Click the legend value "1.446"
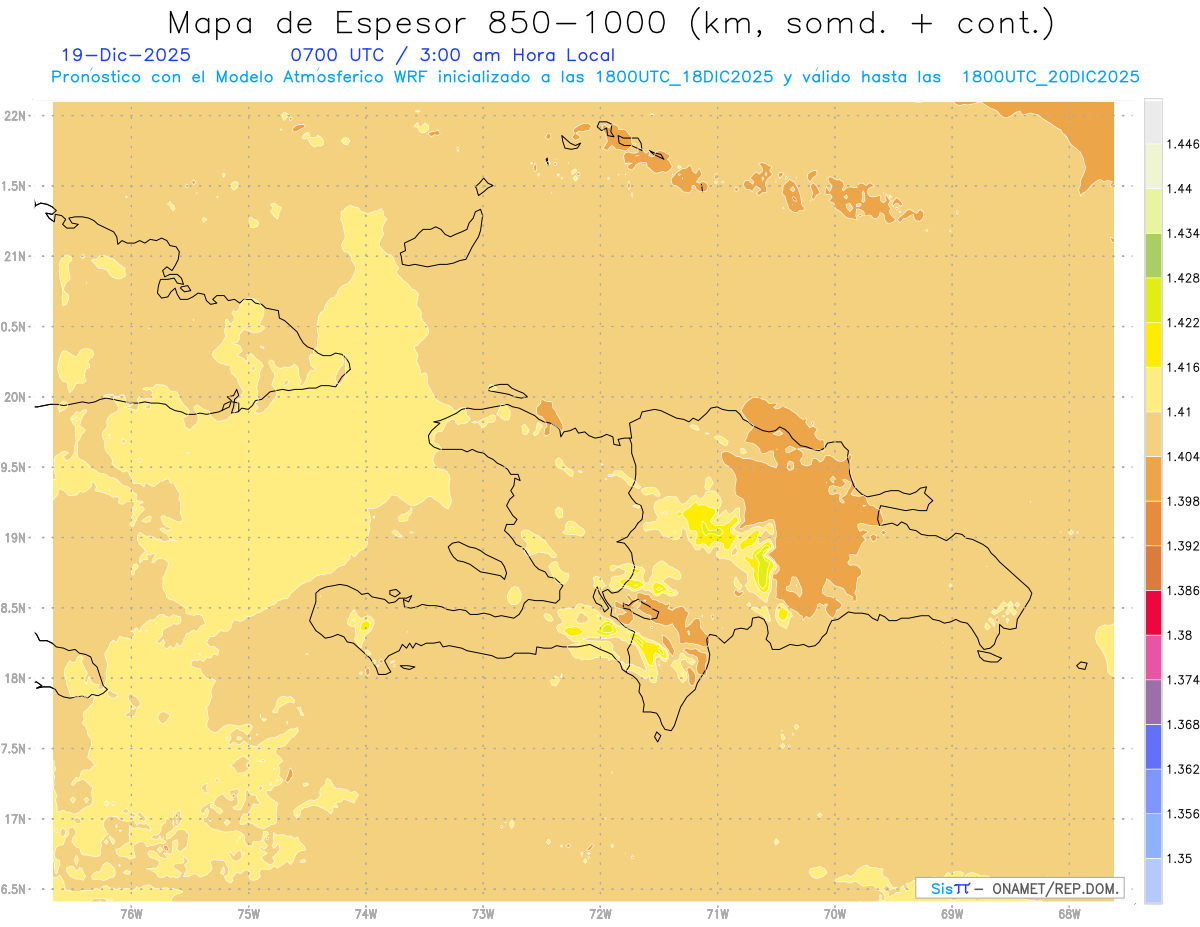 click(x=1184, y=144)
